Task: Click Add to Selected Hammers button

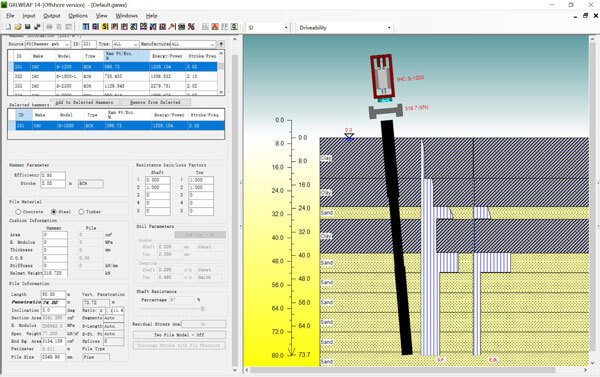Action: (84, 102)
